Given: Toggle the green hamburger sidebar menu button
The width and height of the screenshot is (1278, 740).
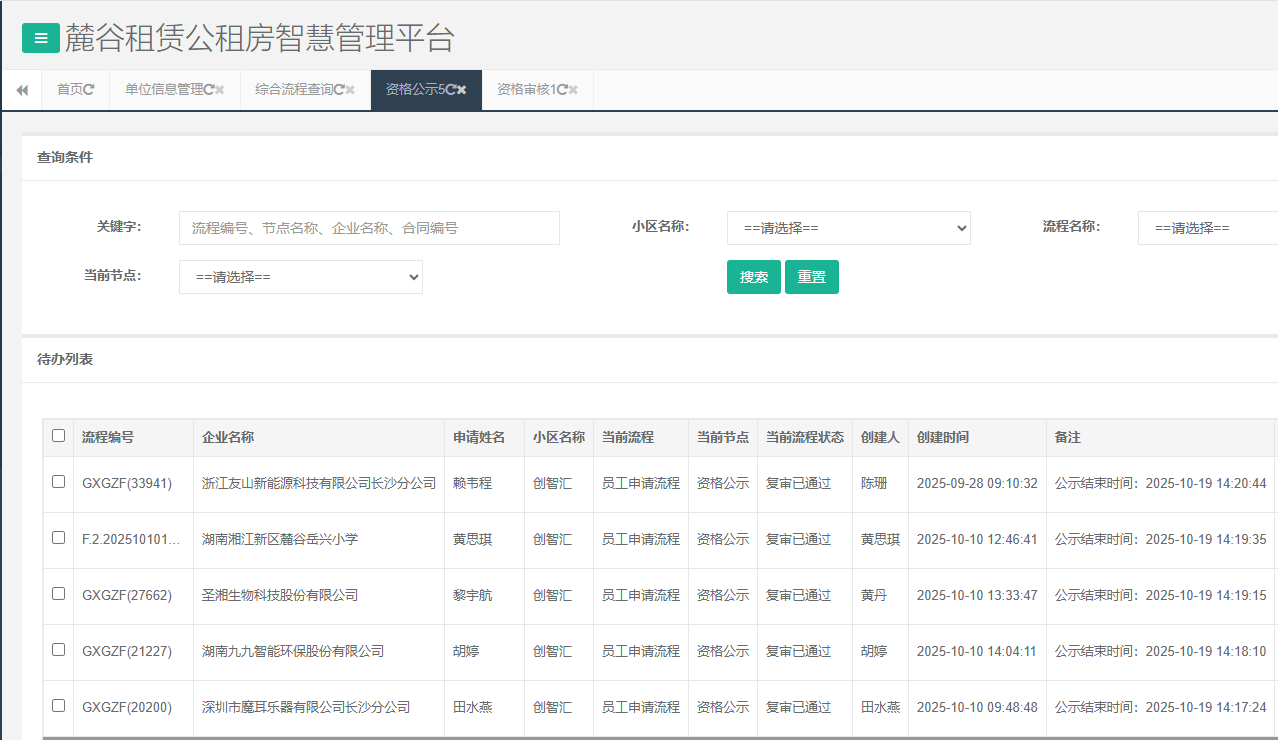Looking at the screenshot, I should click(x=41, y=38).
